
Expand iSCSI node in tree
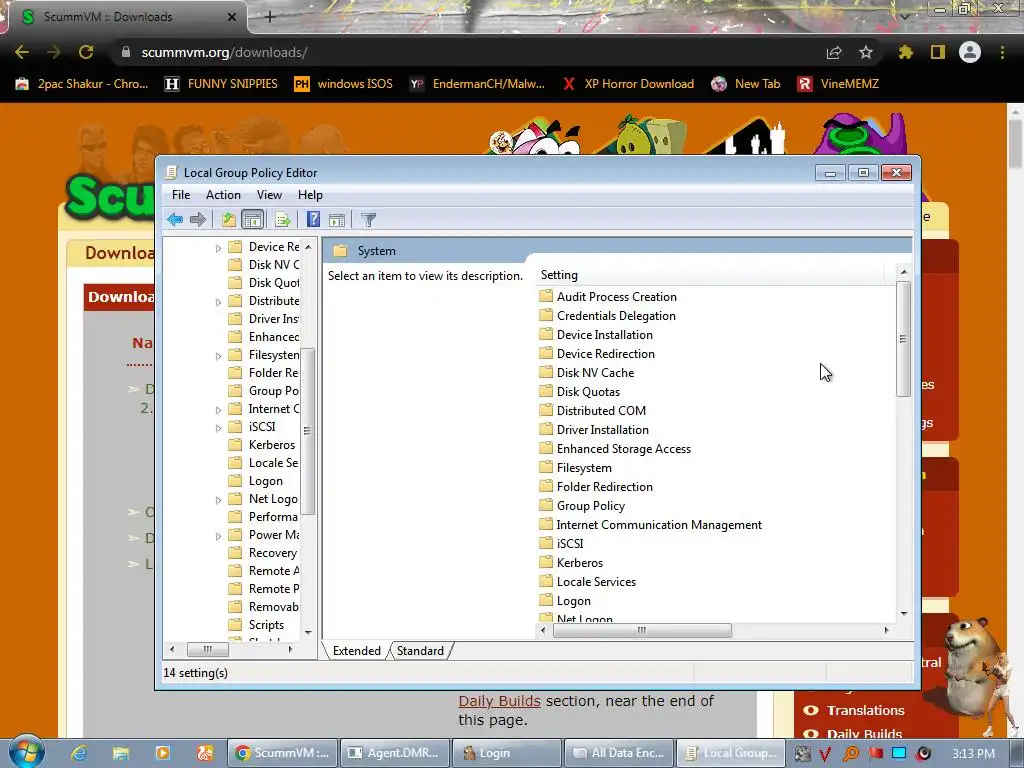(x=218, y=428)
